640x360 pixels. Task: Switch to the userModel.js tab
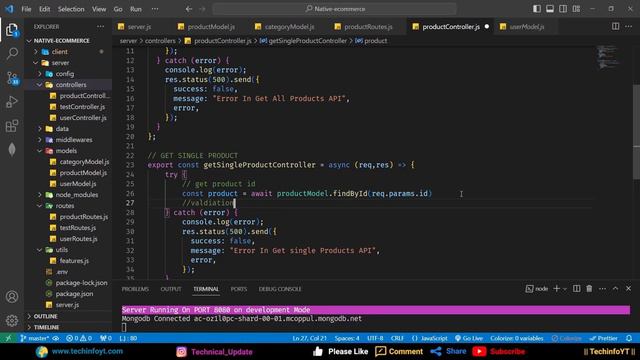[526, 27]
